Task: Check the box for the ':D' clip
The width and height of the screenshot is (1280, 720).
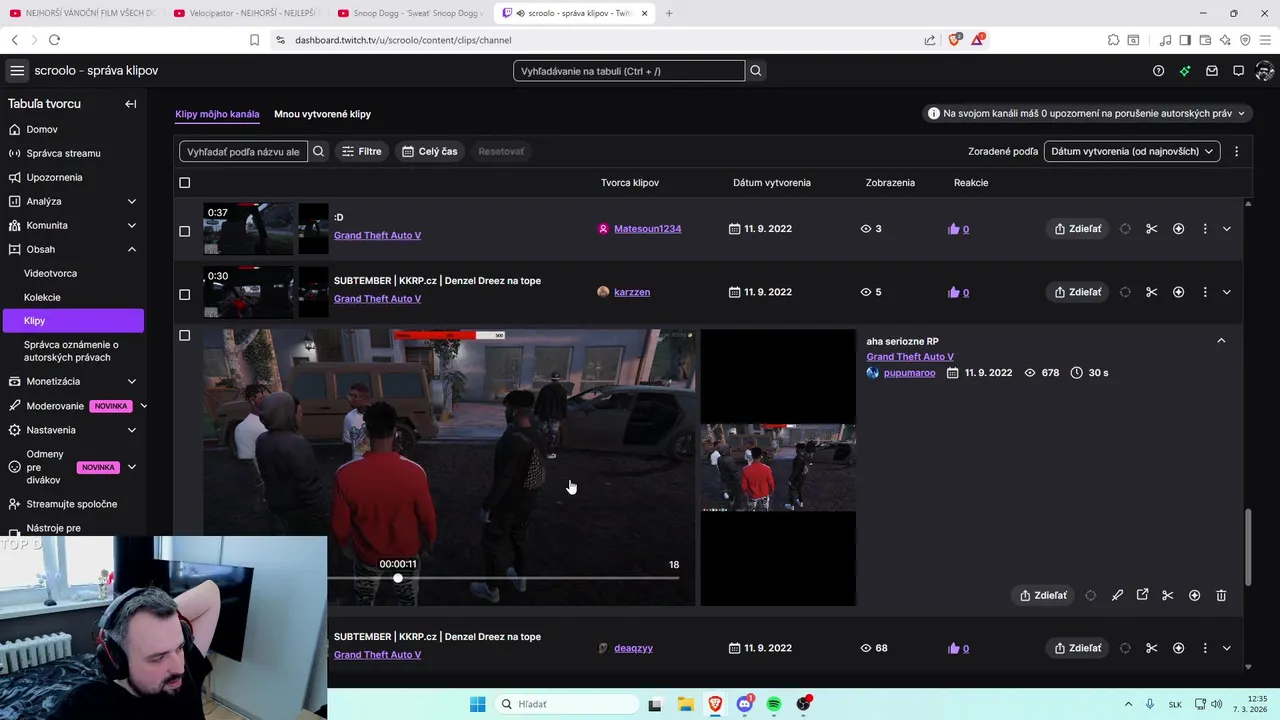Action: (184, 231)
